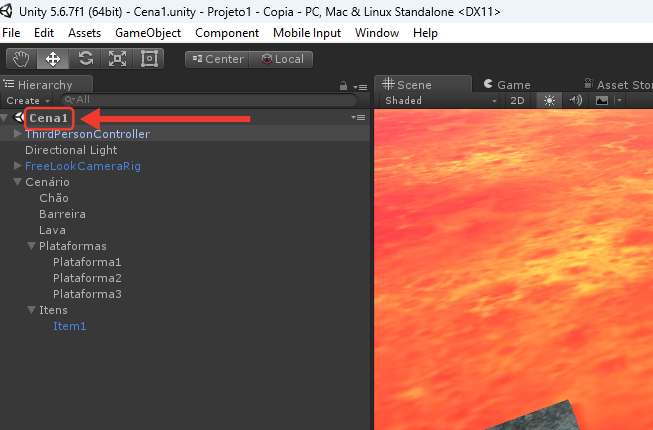Click the search magnifier icon in Hierarchy
This screenshot has width=653, height=430.
[x=70, y=99]
